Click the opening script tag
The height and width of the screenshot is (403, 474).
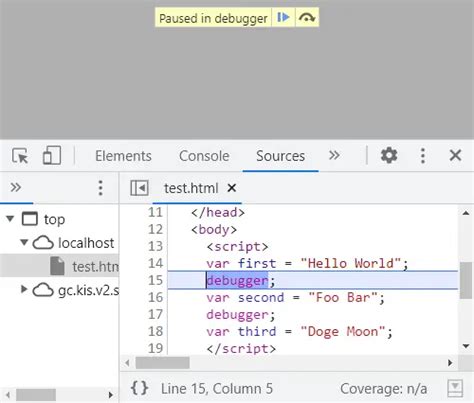coord(237,247)
